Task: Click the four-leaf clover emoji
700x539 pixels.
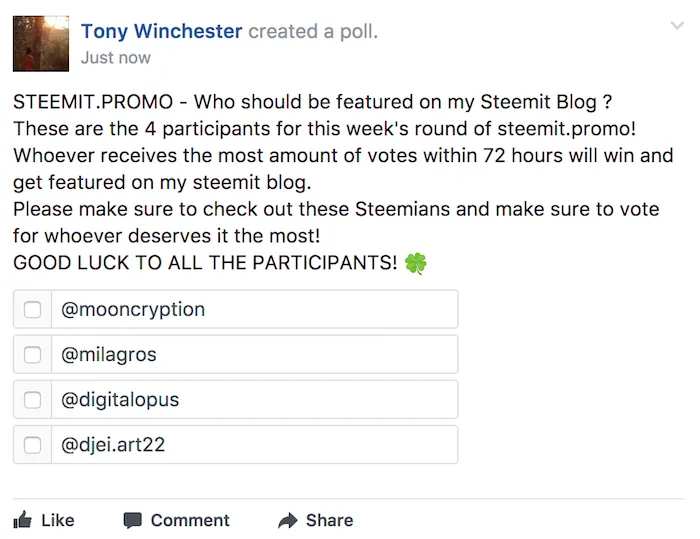Action: 416,263
